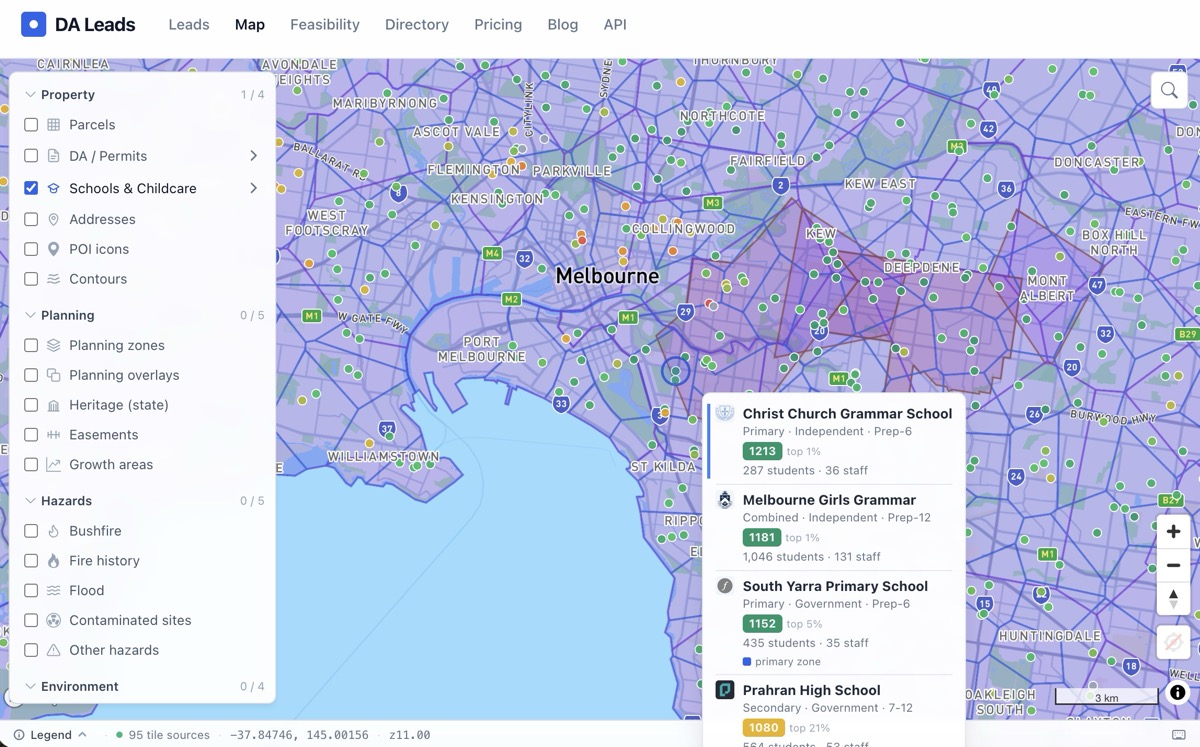This screenshot has height=747, width=1200.
Task: Enable the Addresses checkbox
Action: coord(31,219)
